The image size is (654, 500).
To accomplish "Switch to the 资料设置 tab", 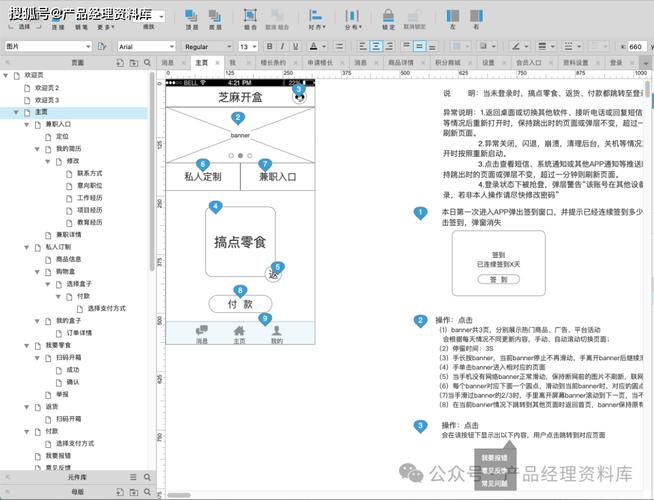I will (x=576, y=63).
